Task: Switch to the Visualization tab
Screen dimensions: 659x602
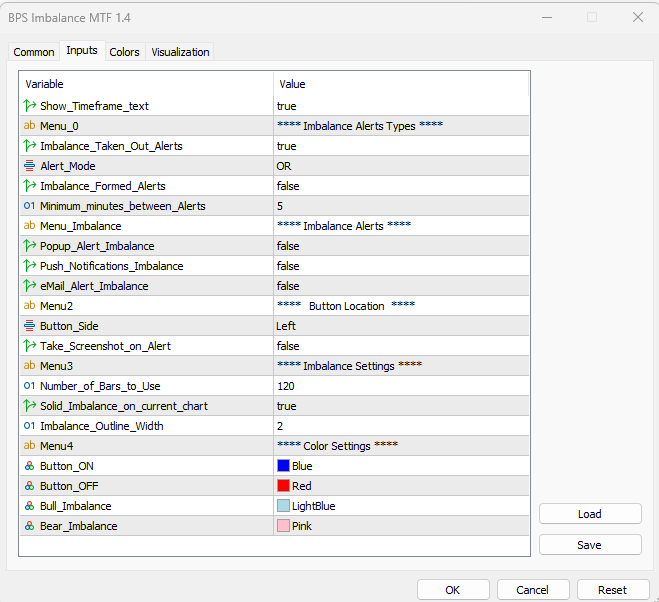Action: [180, 52]
